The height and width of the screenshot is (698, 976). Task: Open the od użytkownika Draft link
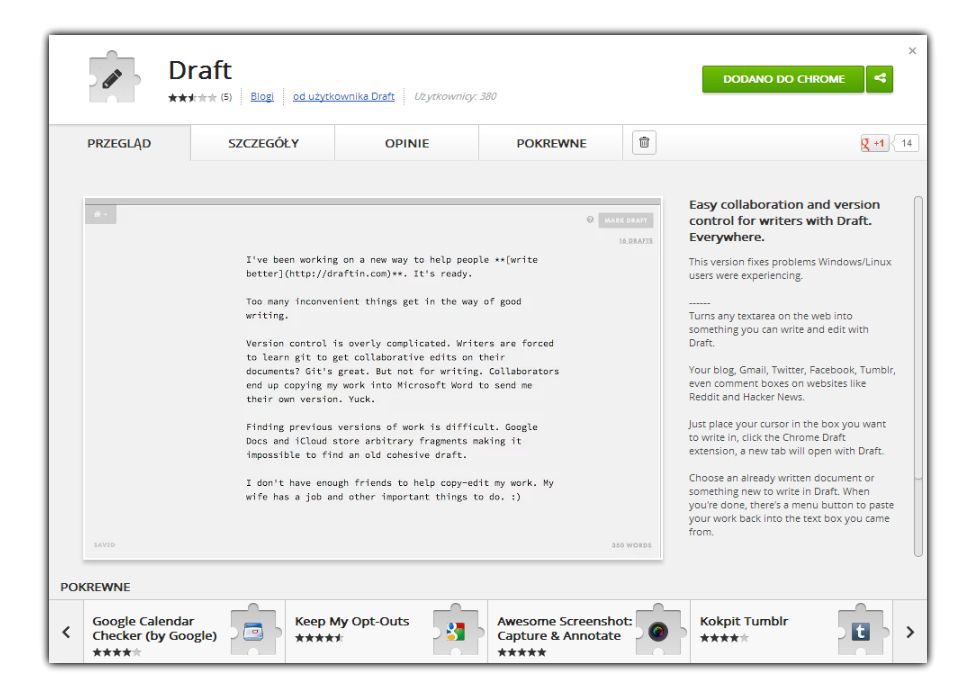point(344,97)
